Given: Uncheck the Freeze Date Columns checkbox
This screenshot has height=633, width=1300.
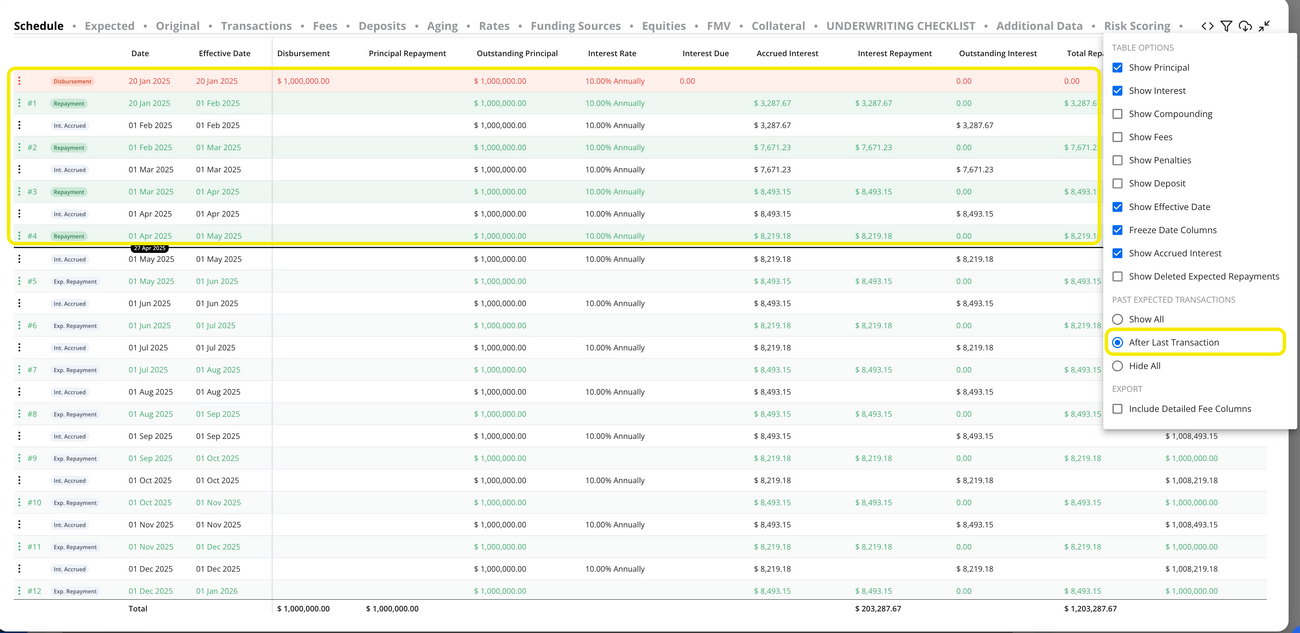Looking at the screenshot, I should (1118, 230).
